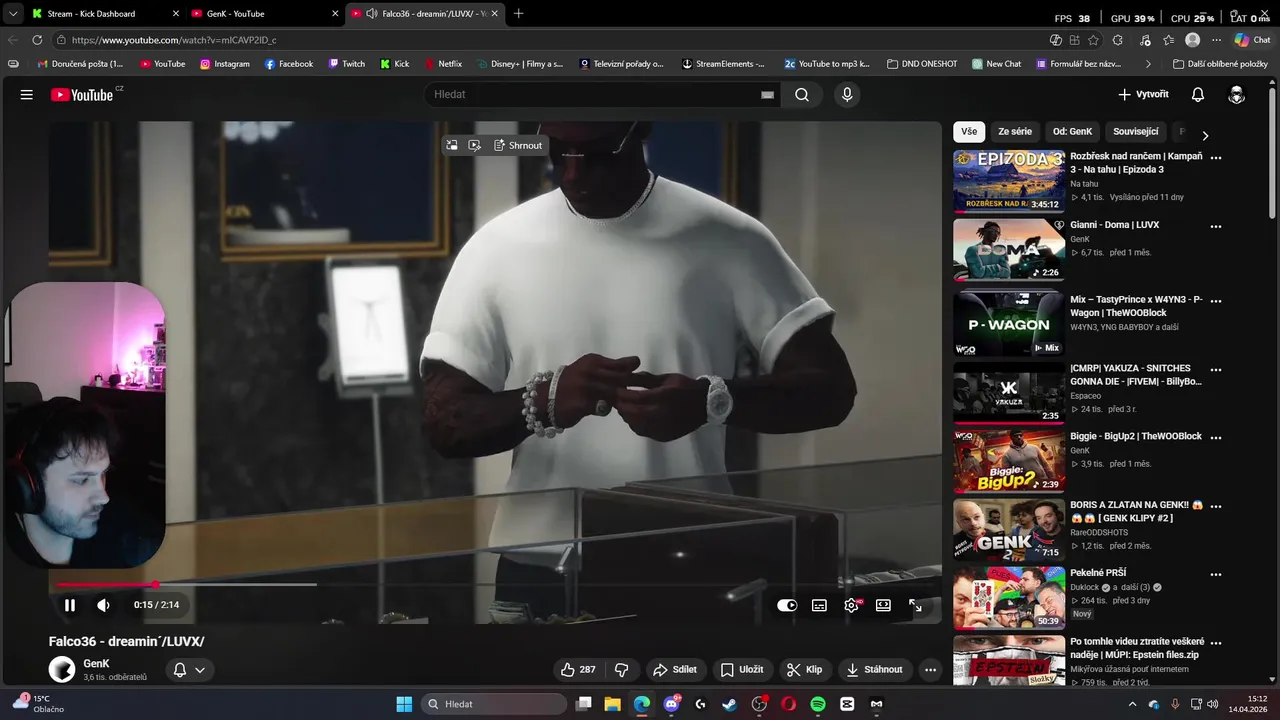Open Gianni - Doma | LUVX video
Viewport: 1280px width, 720px height.
tap(1114, 225)
